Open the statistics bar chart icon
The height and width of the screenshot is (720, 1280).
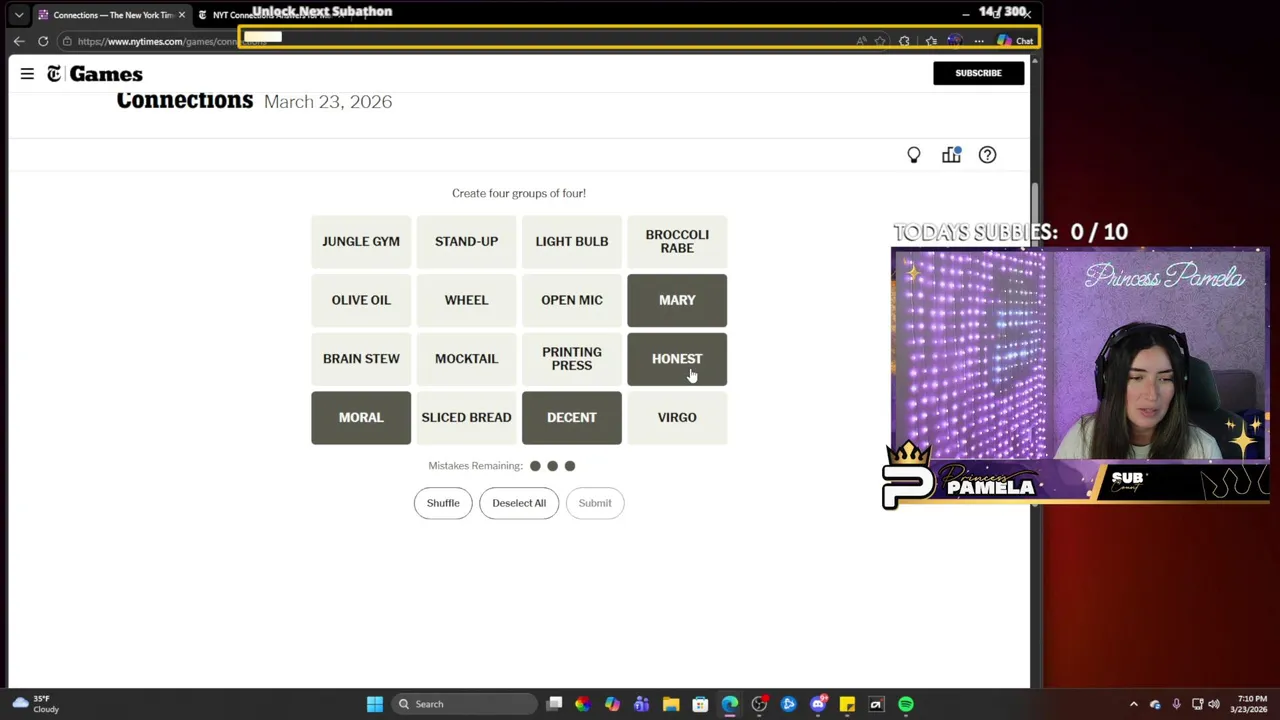(951, 155)
